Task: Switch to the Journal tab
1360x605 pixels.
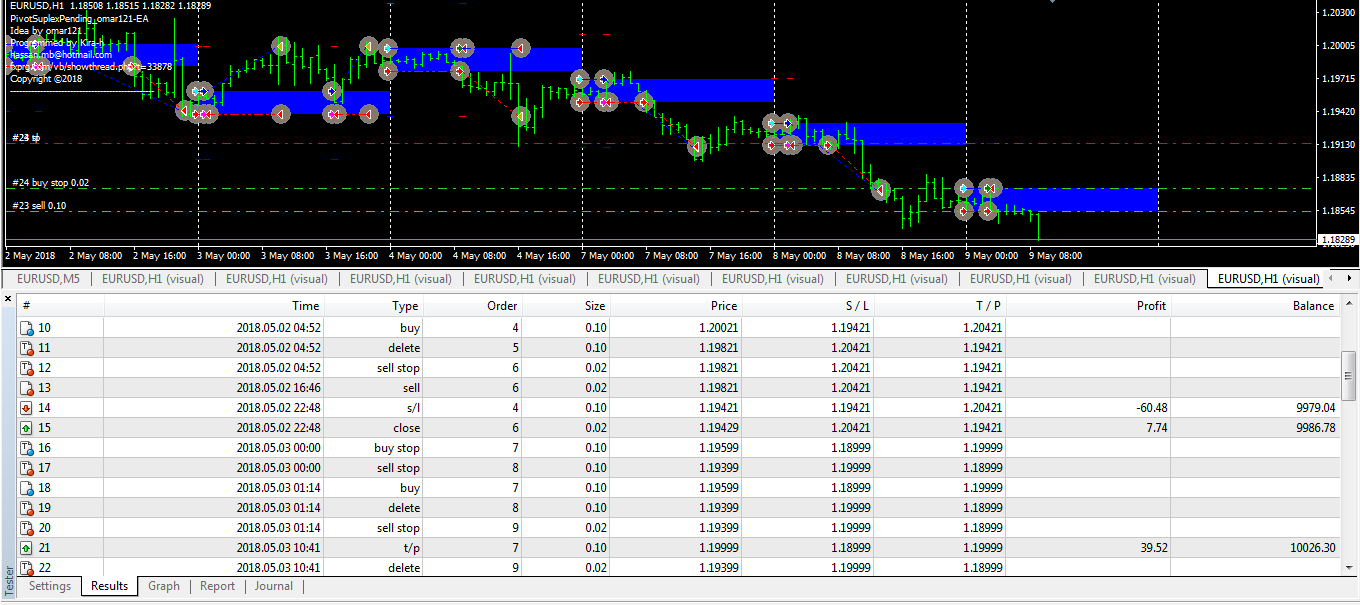Action: pyautogui.click(x=274, y=586)
